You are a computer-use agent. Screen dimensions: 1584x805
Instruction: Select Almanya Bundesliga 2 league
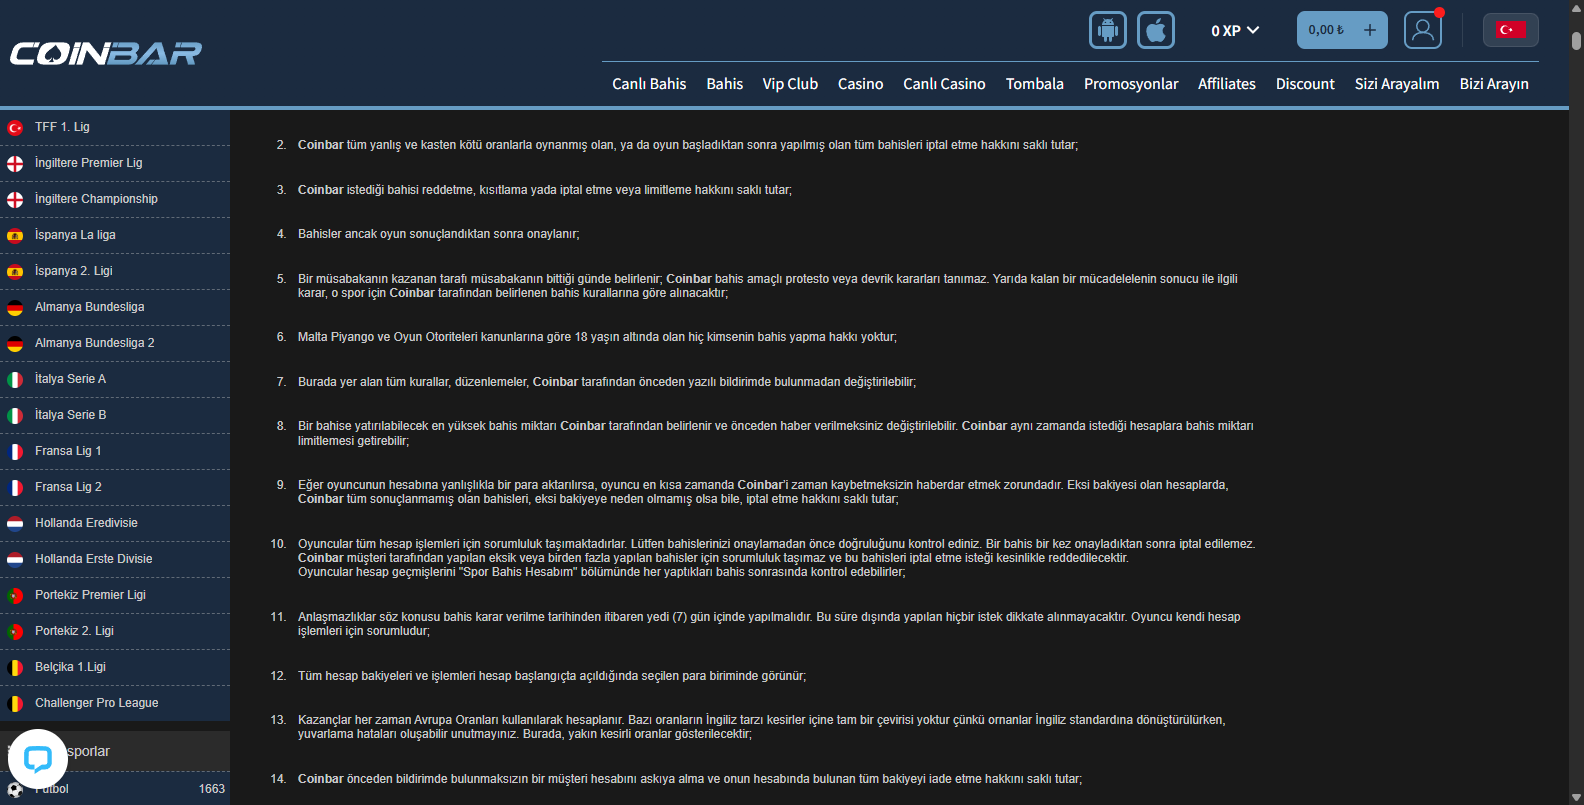point(115,343)
